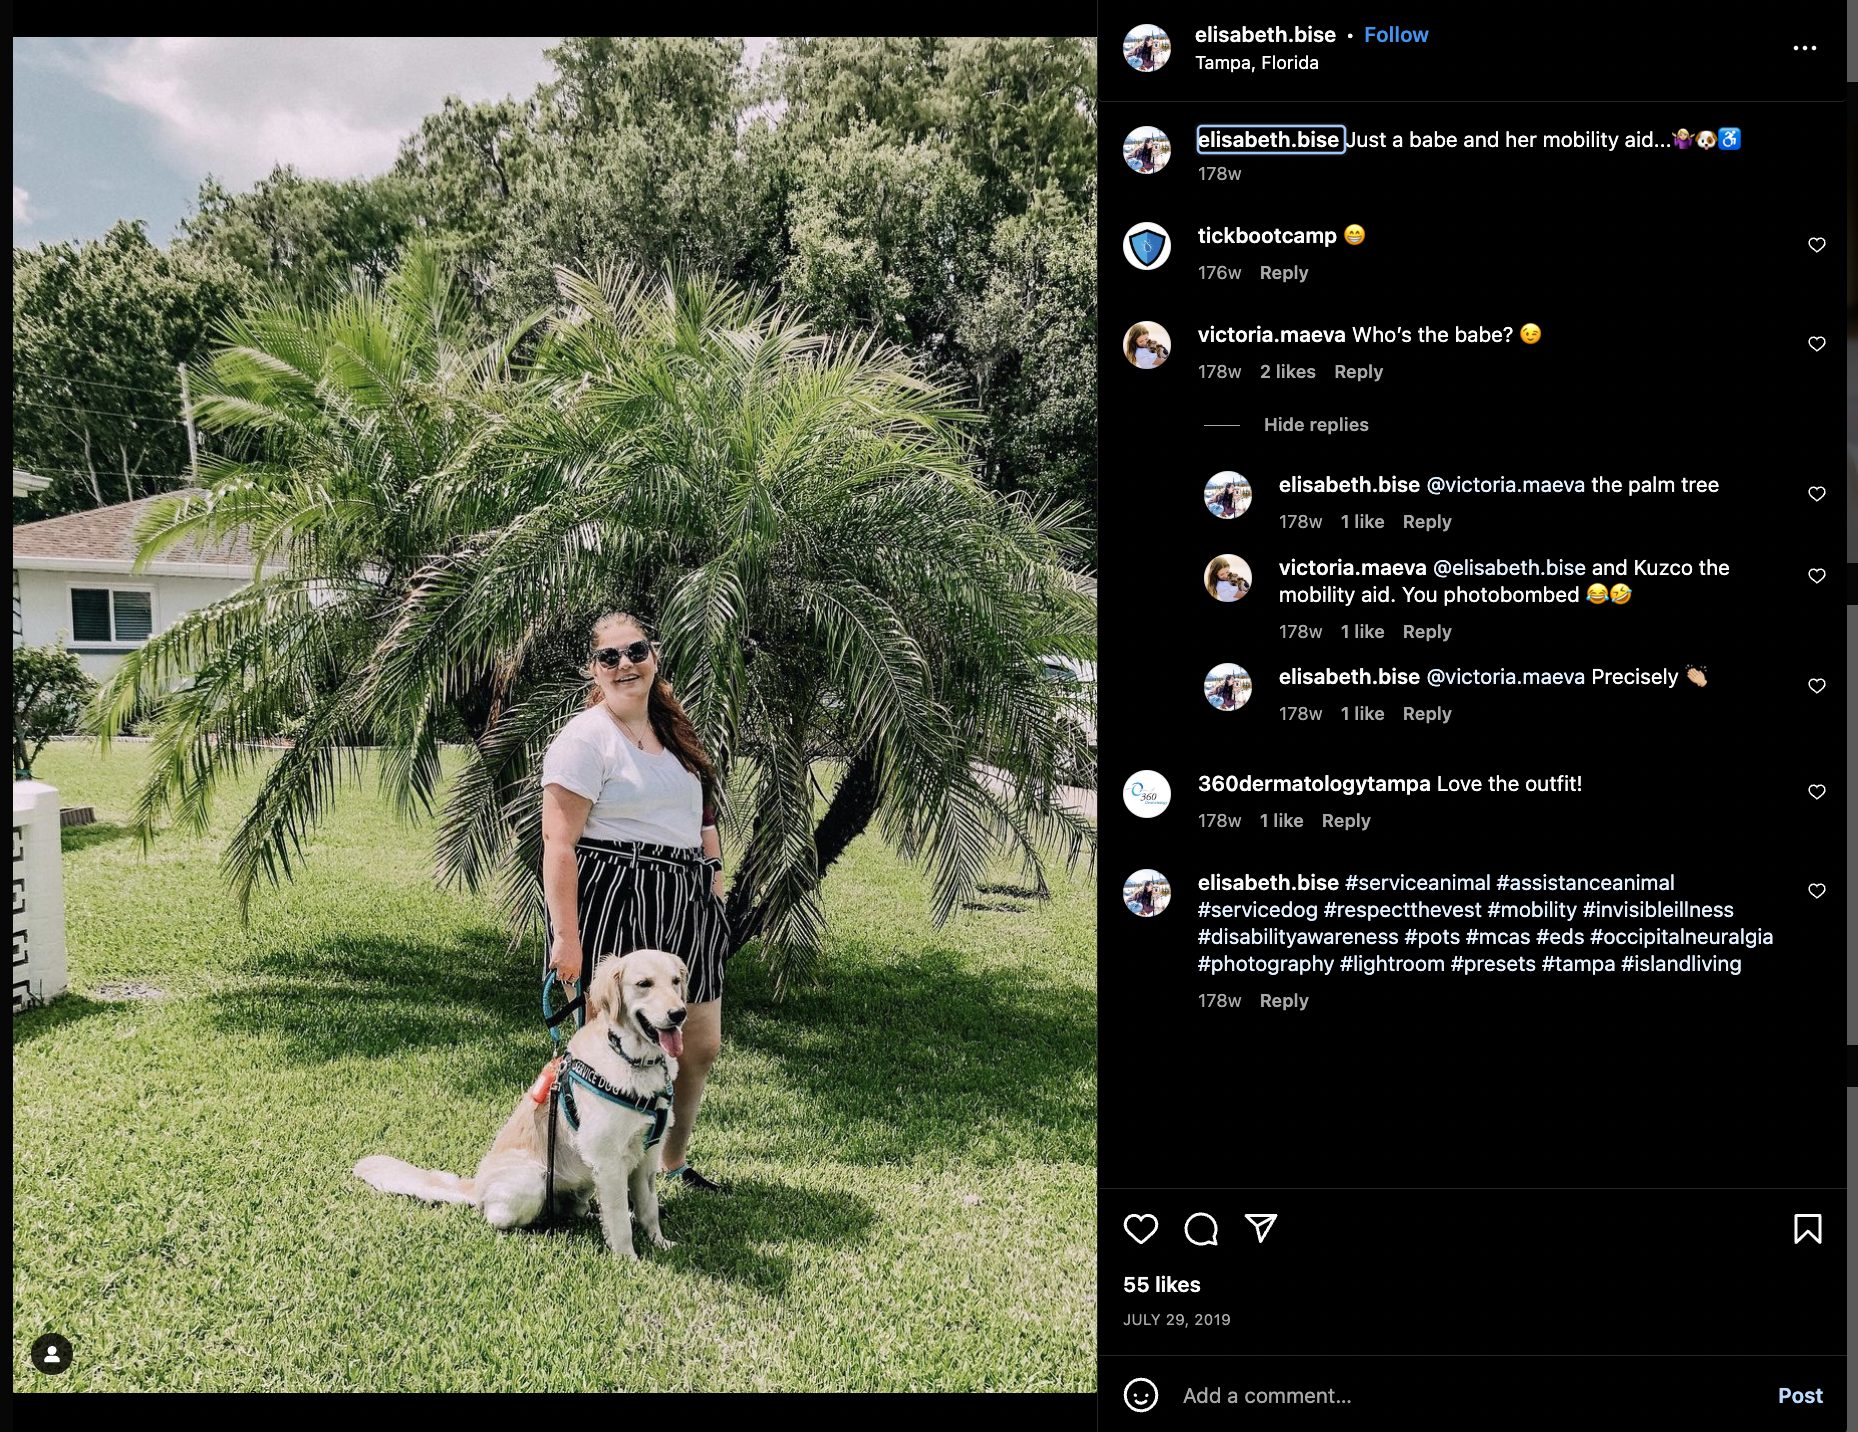The image size is (1858, 1432).
Task: Open victoria.maeva's profile avatar
Action: (1147, 345)
